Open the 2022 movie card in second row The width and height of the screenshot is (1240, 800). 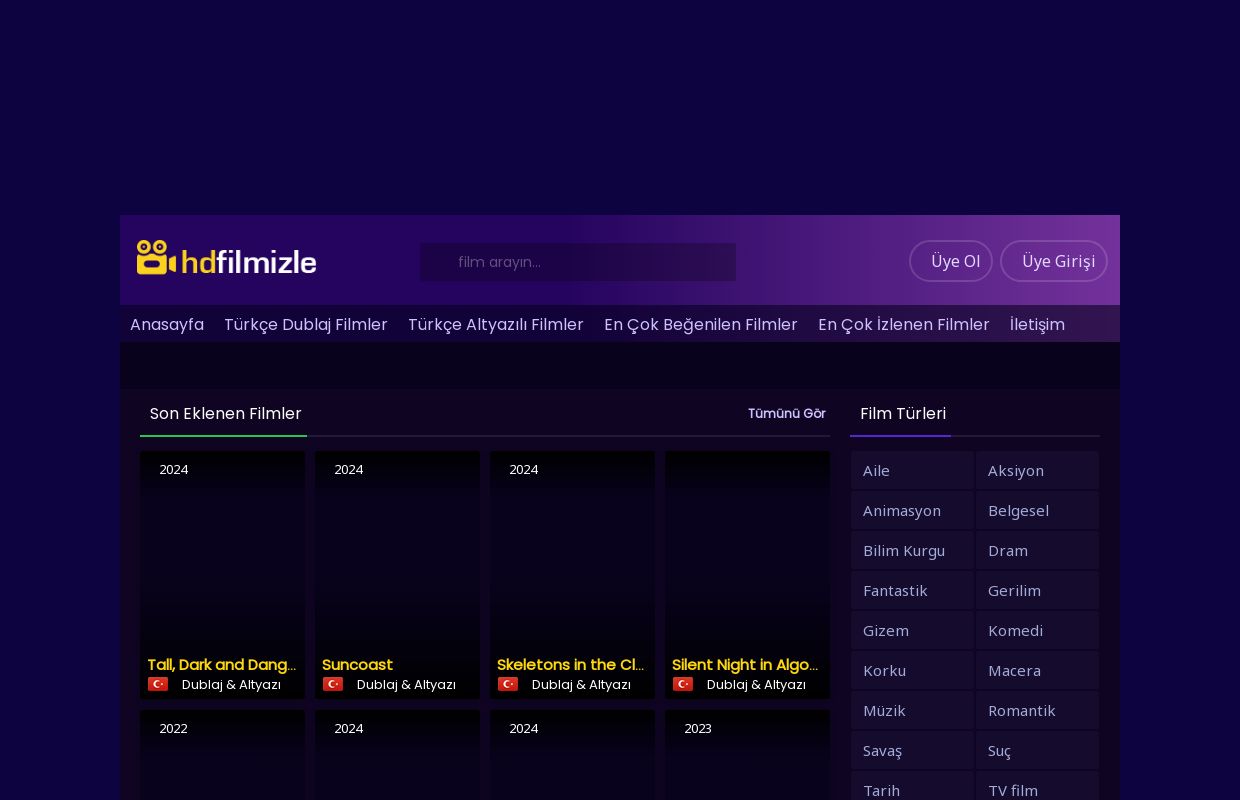pos(222,755)
